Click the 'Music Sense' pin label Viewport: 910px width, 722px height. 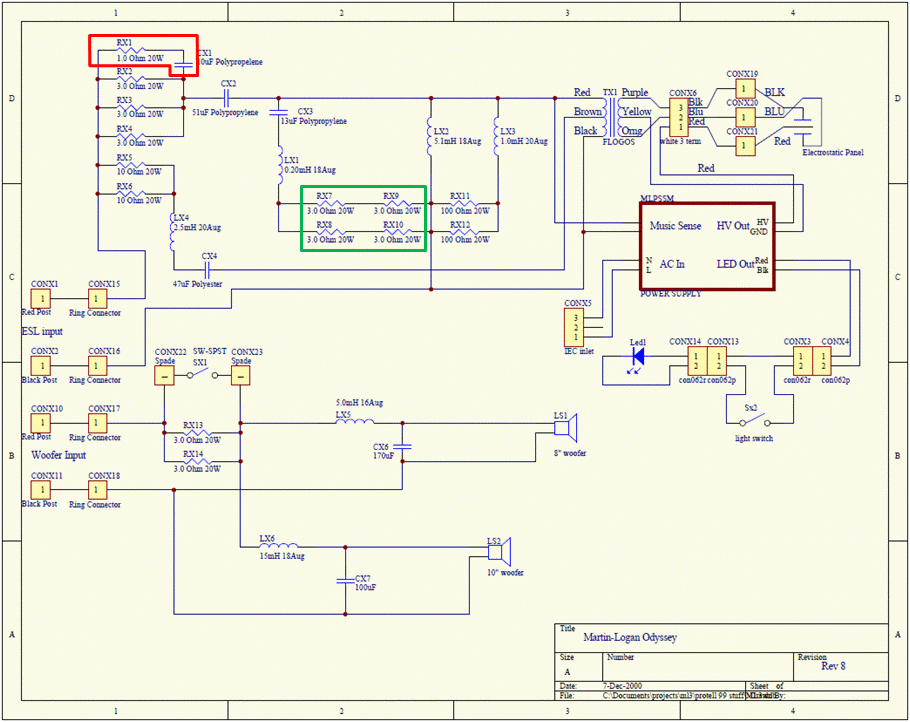point(675,226)
